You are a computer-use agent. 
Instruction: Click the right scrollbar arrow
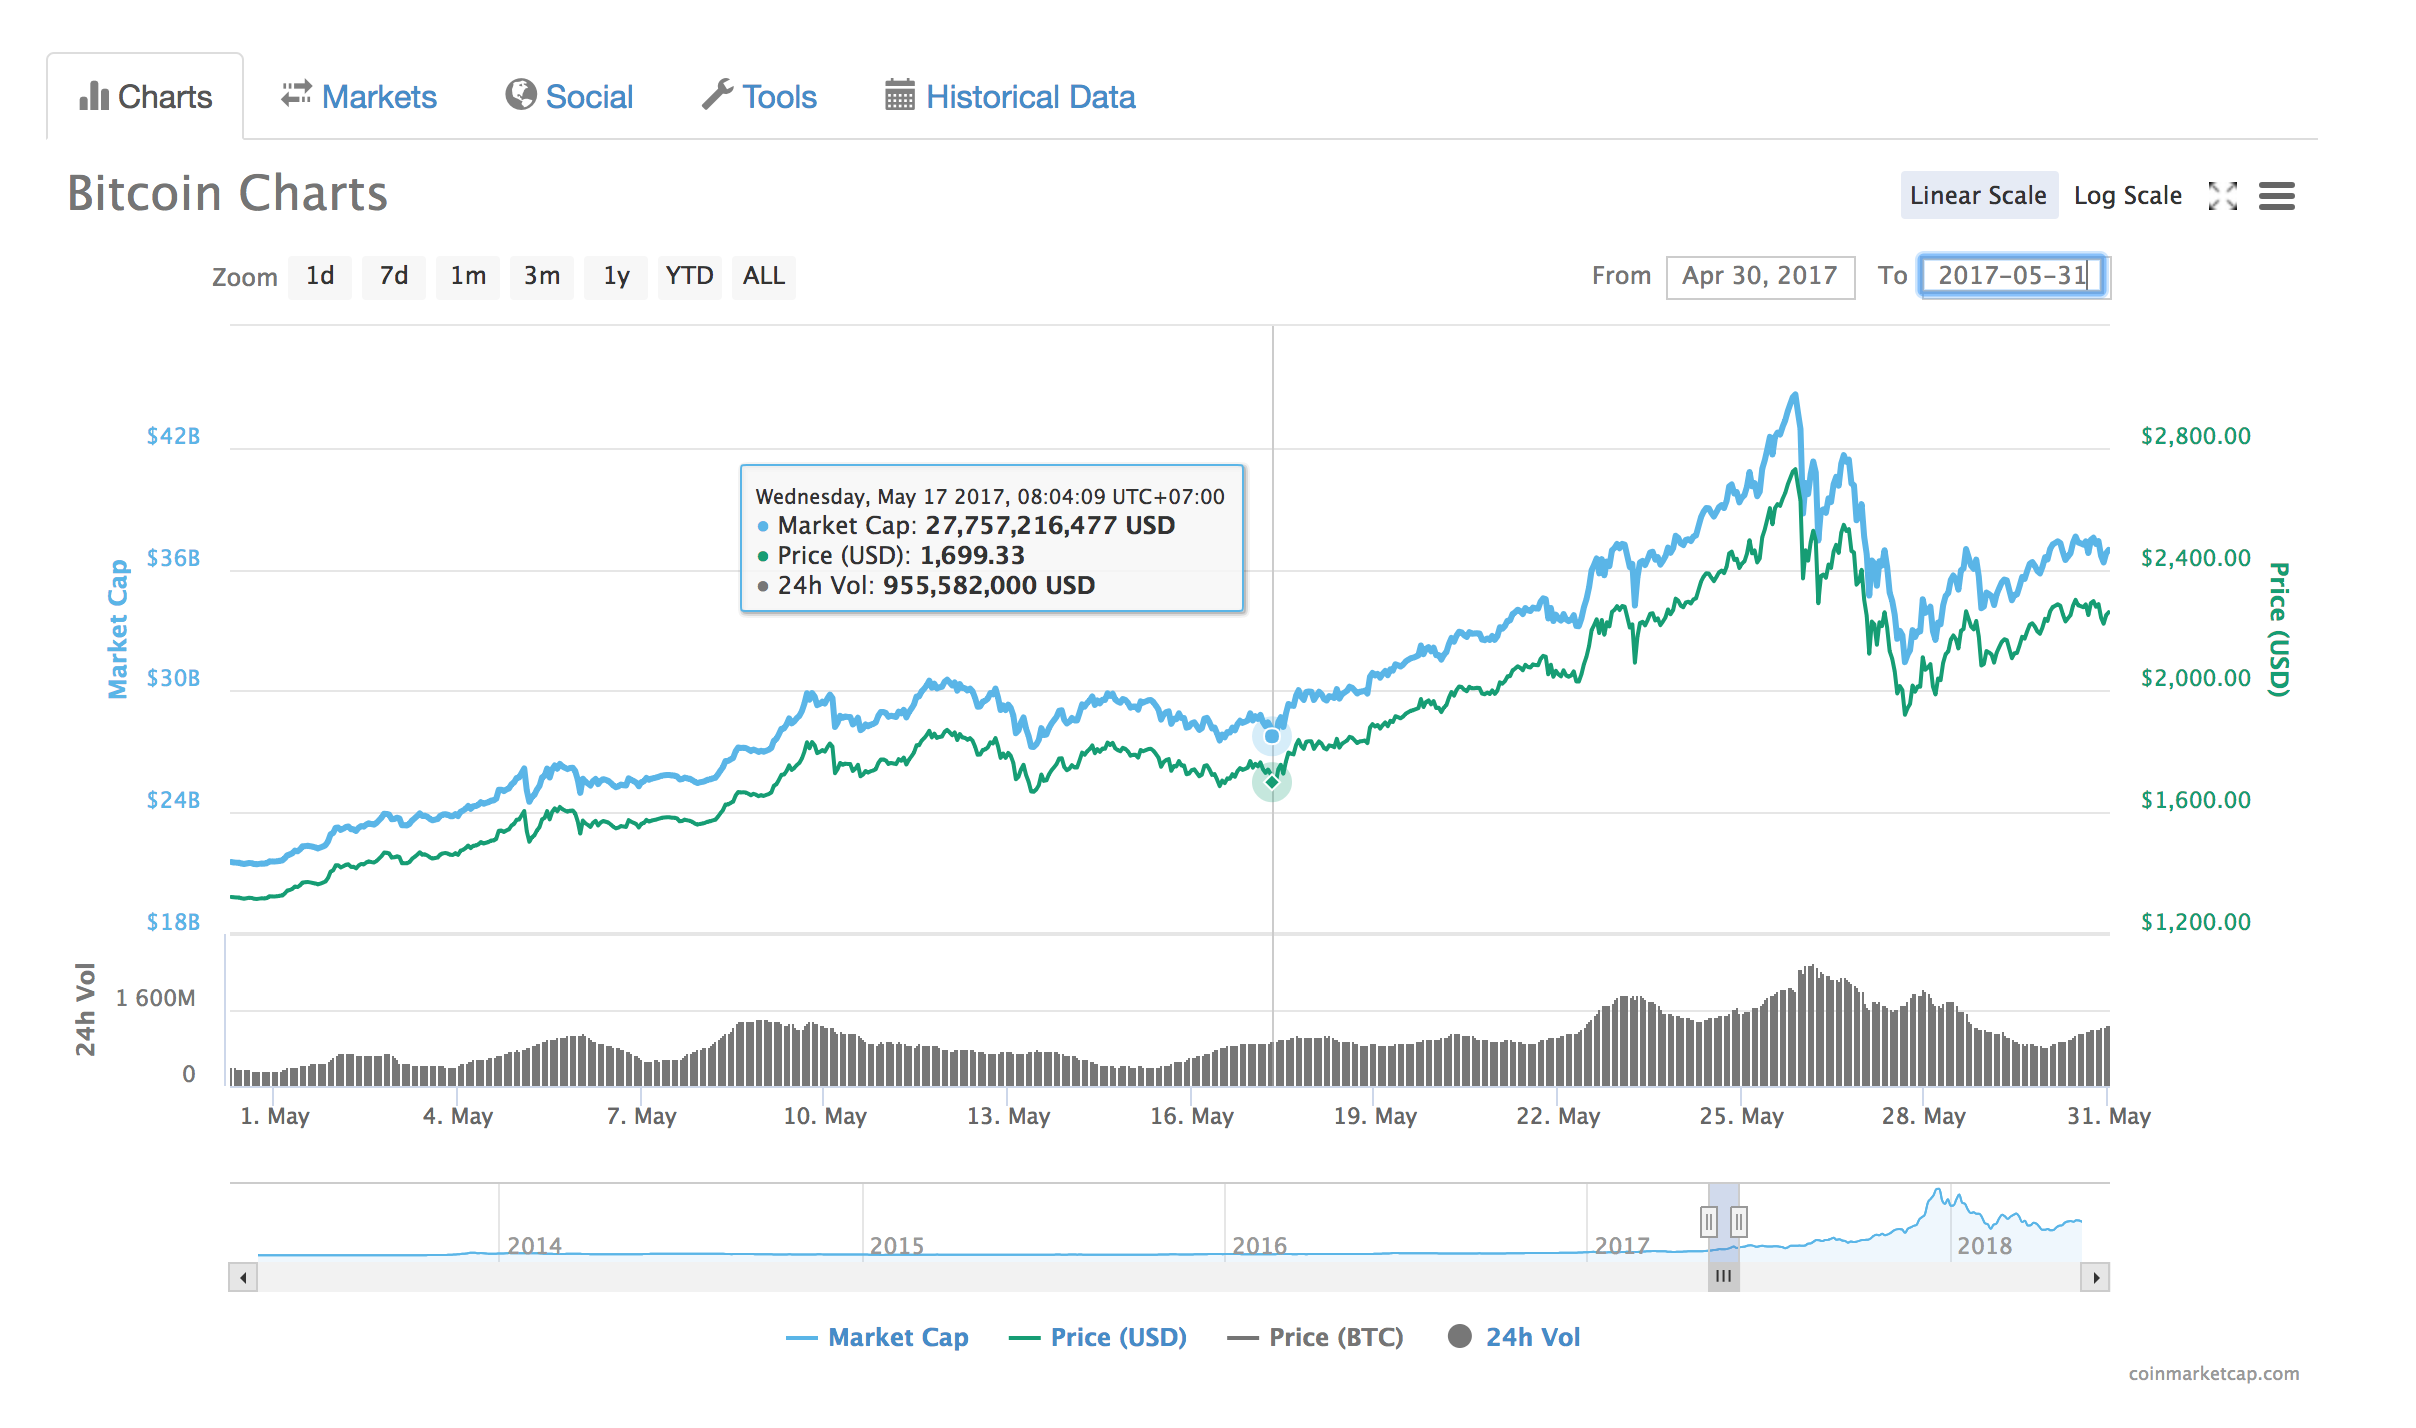[x=2095, y=1277]
